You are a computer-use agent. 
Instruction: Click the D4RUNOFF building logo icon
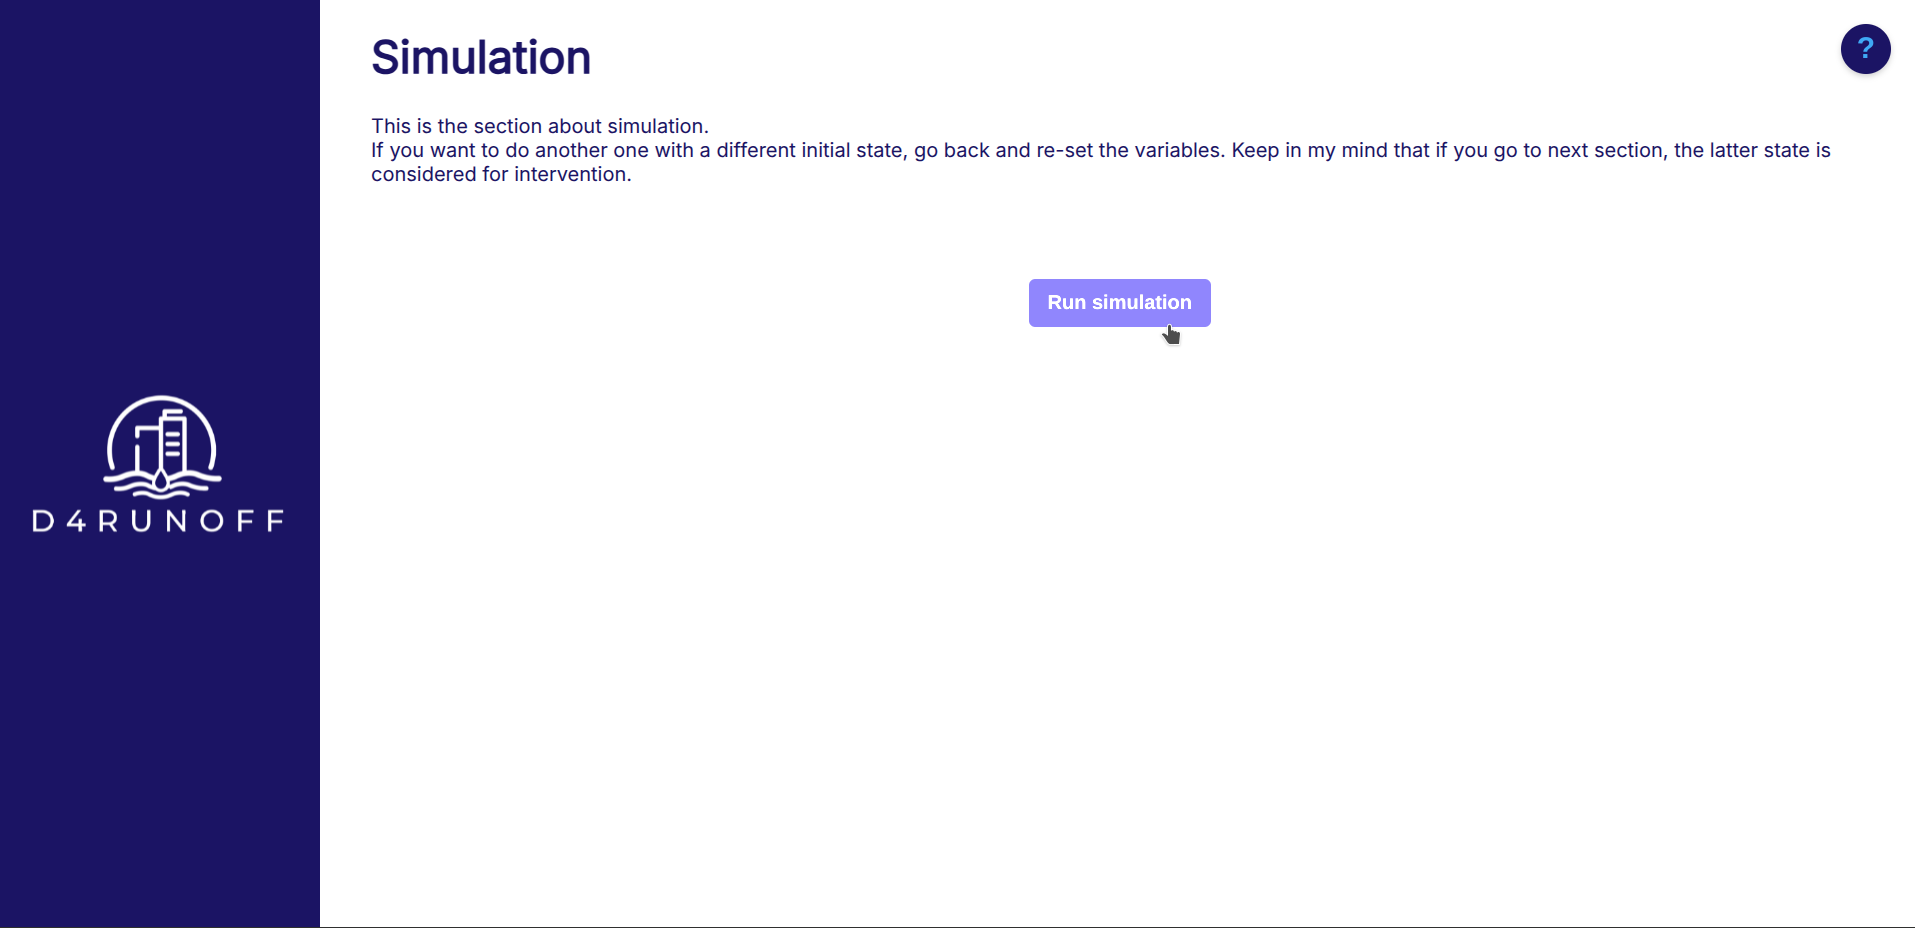(x=161, y=446)
